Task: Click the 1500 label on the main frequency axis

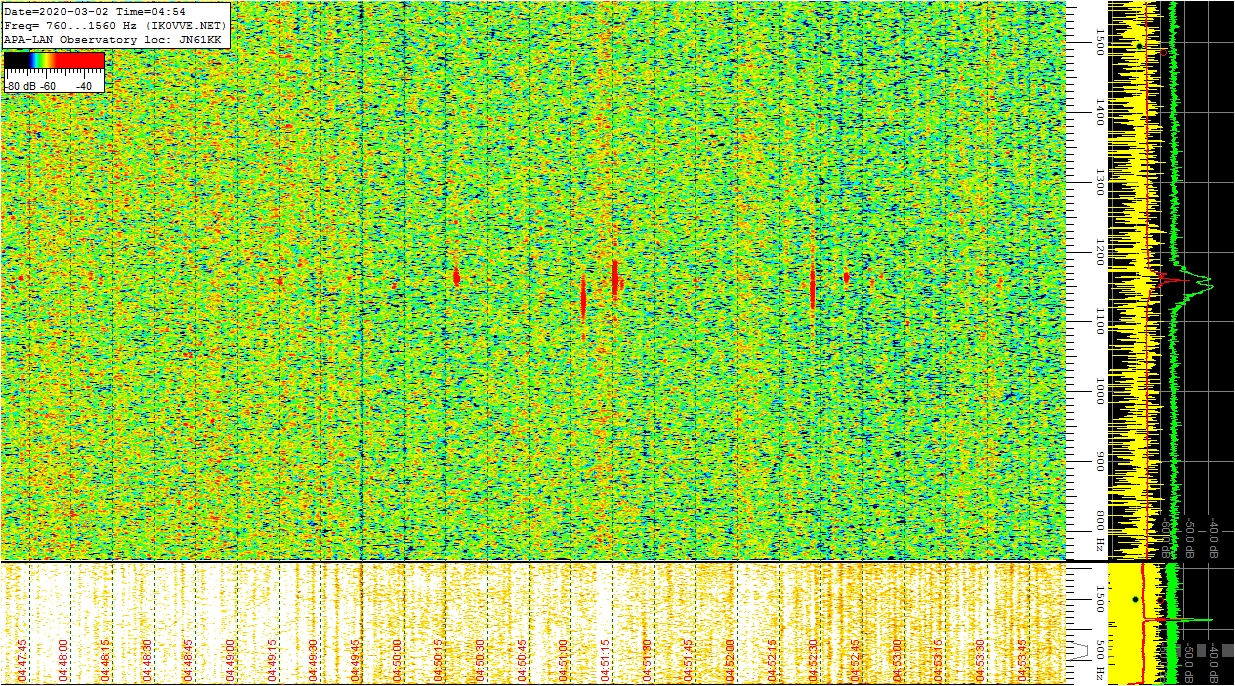Action: click(1099, 41)
